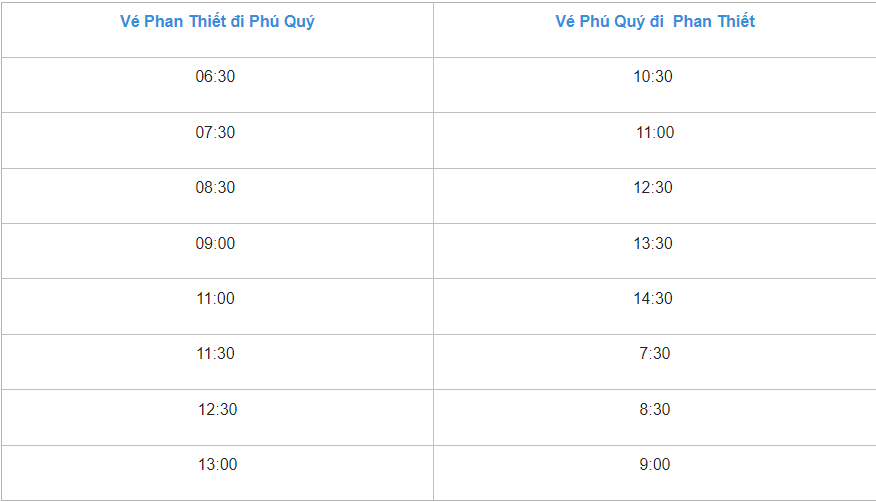Select the 14:30 time in right column

click(653, 299)
